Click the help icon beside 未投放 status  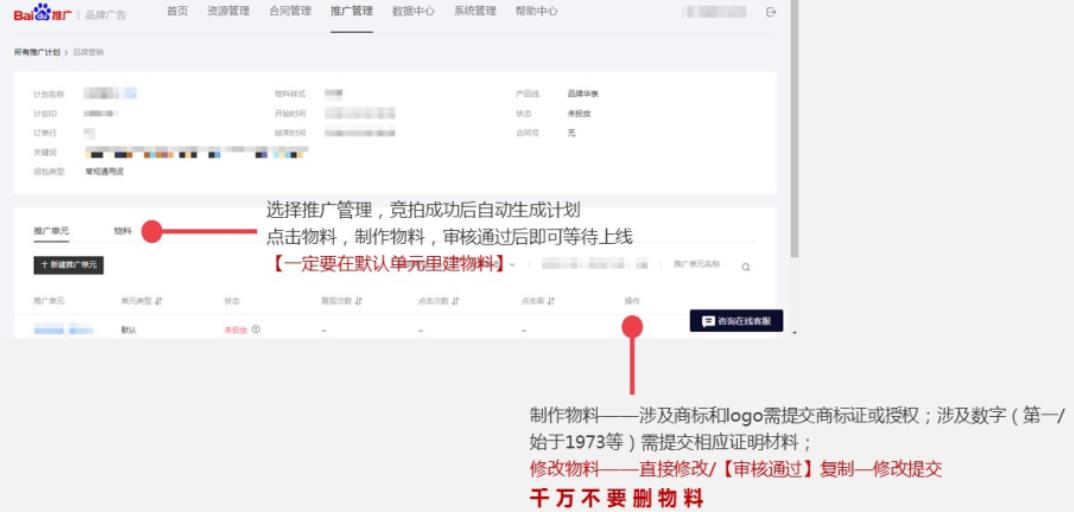(255, 329)
